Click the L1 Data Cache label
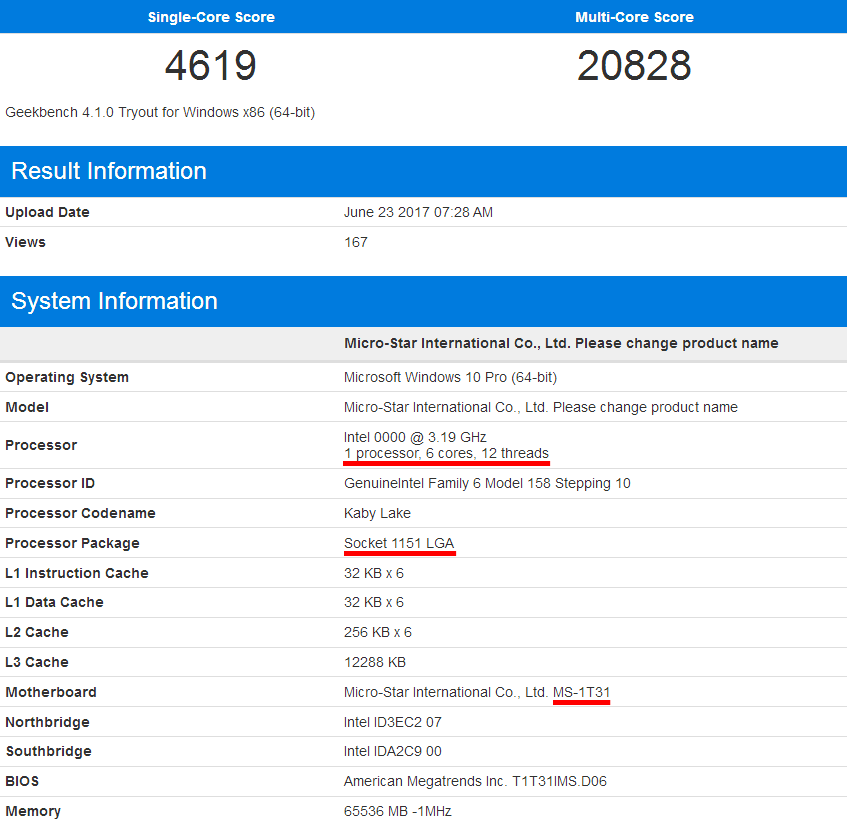The image size is (847, 825). coord(54,602)
